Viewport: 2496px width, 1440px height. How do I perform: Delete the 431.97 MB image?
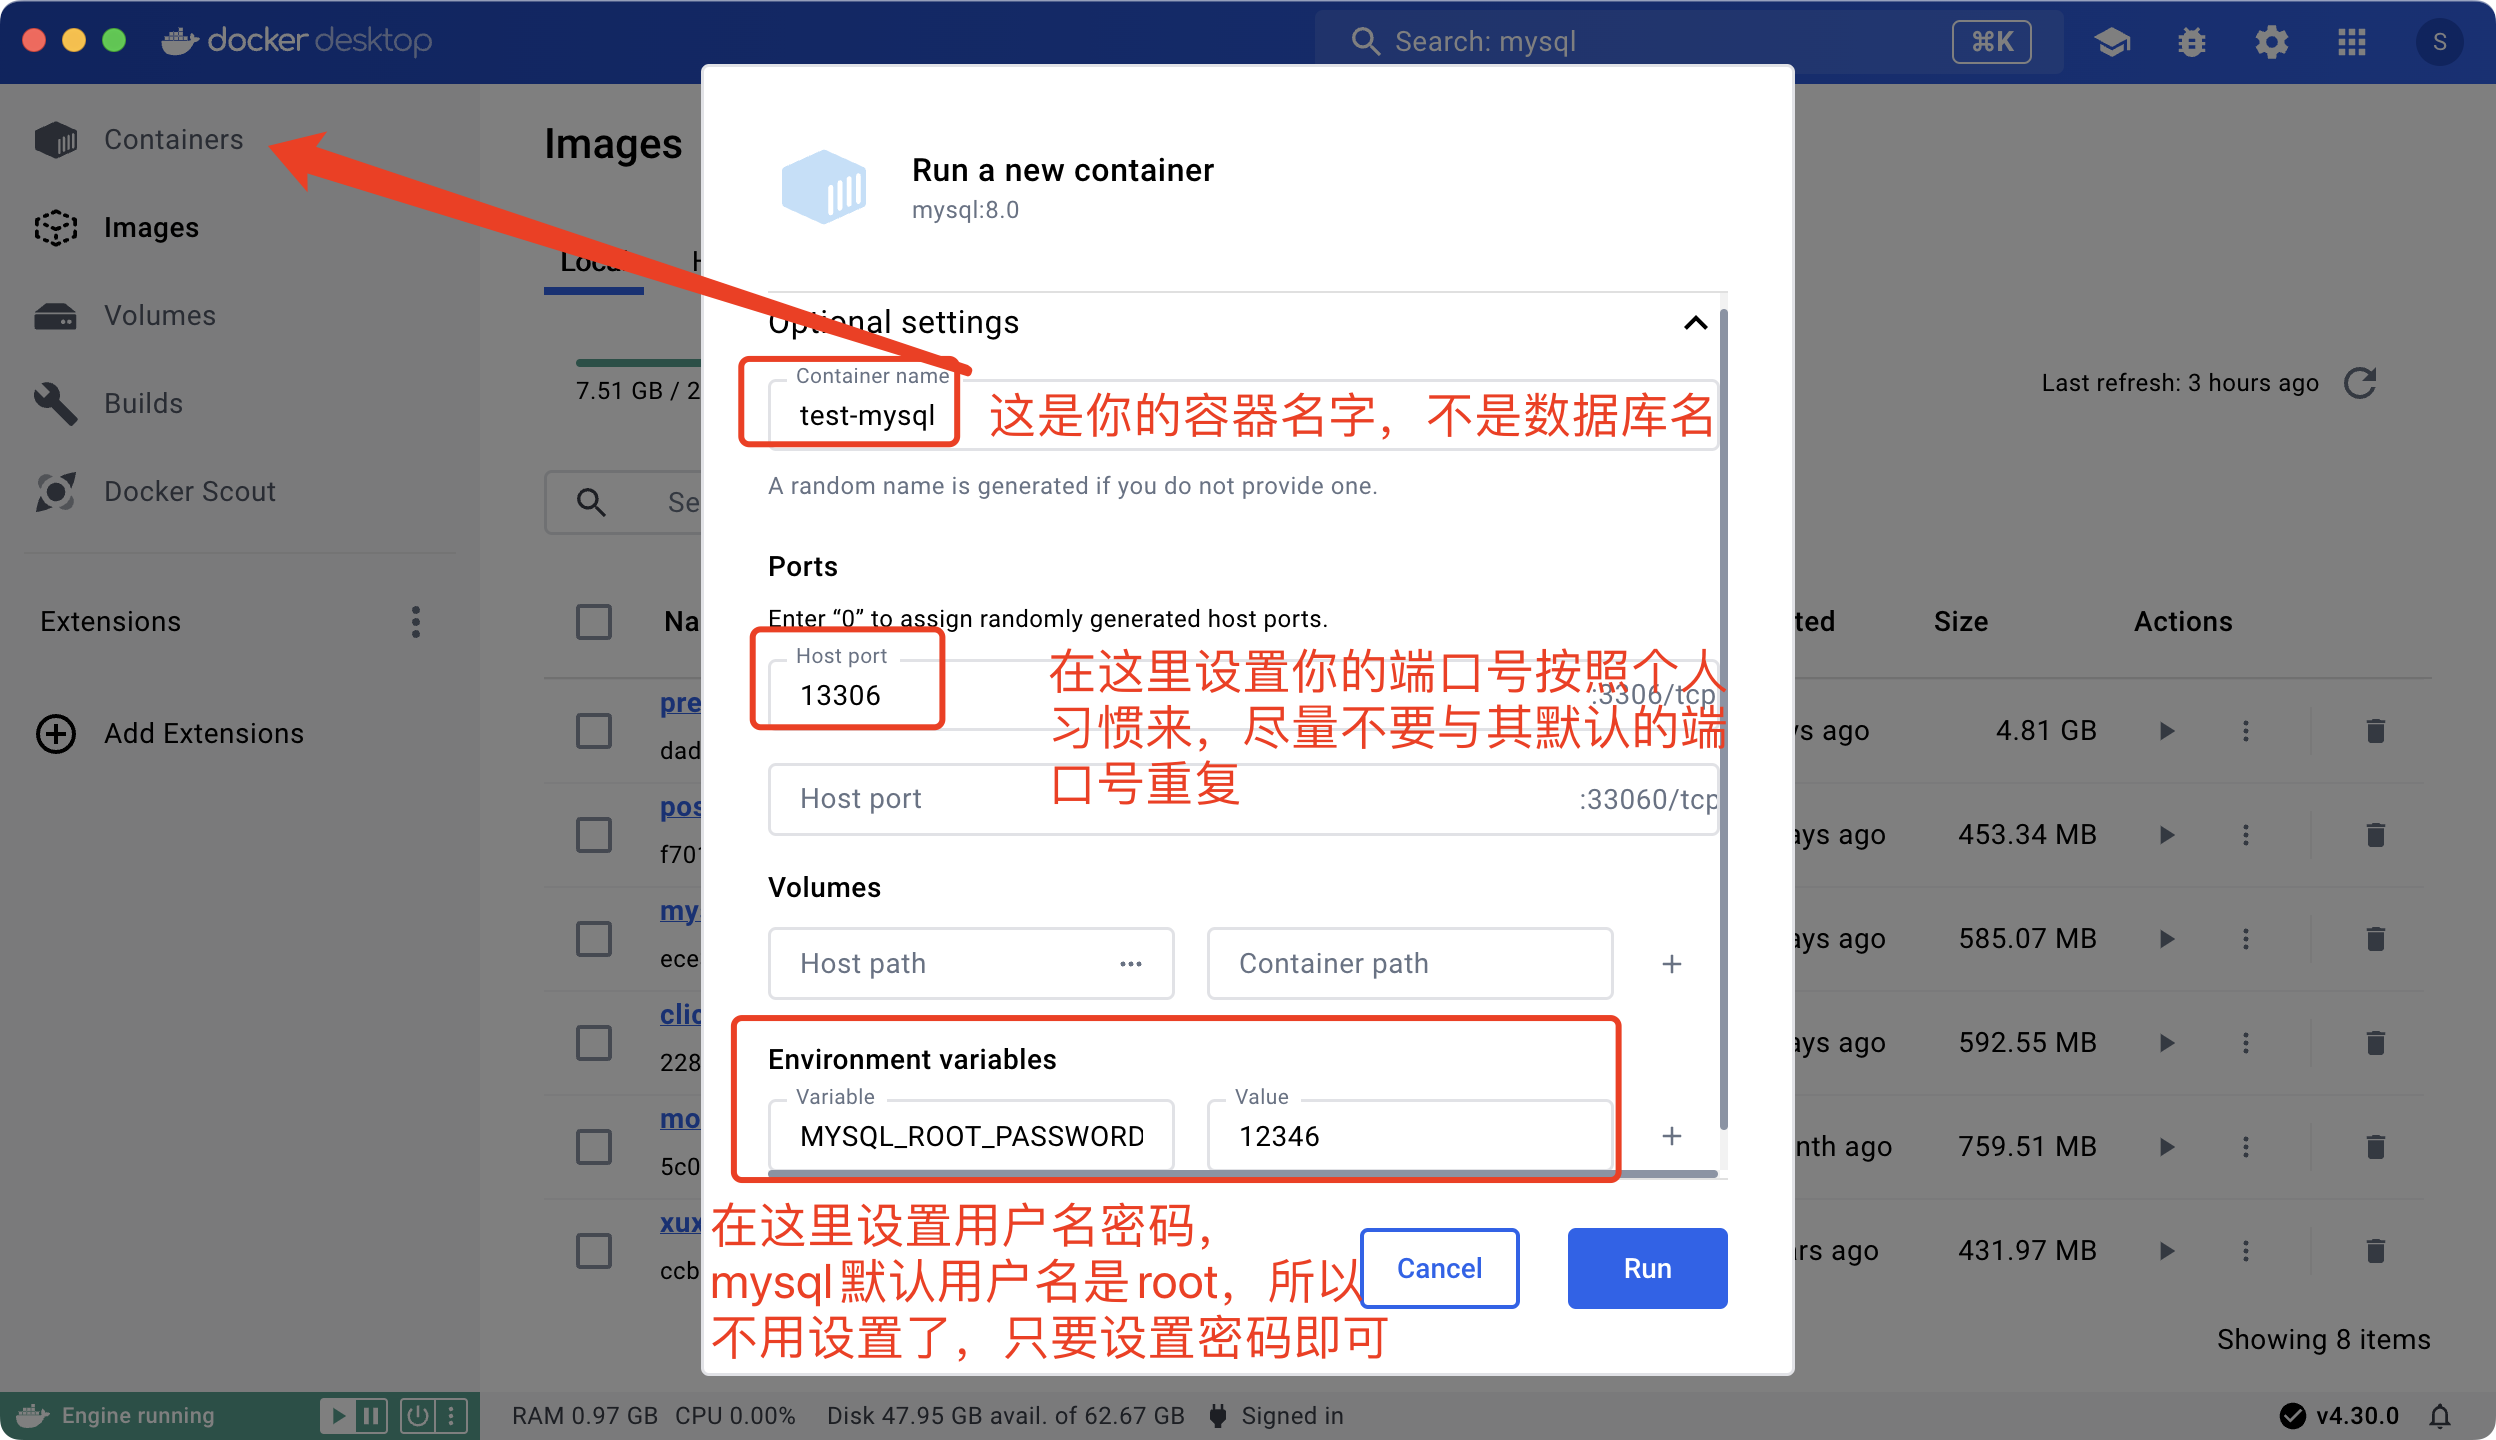click(2376, 1250)
